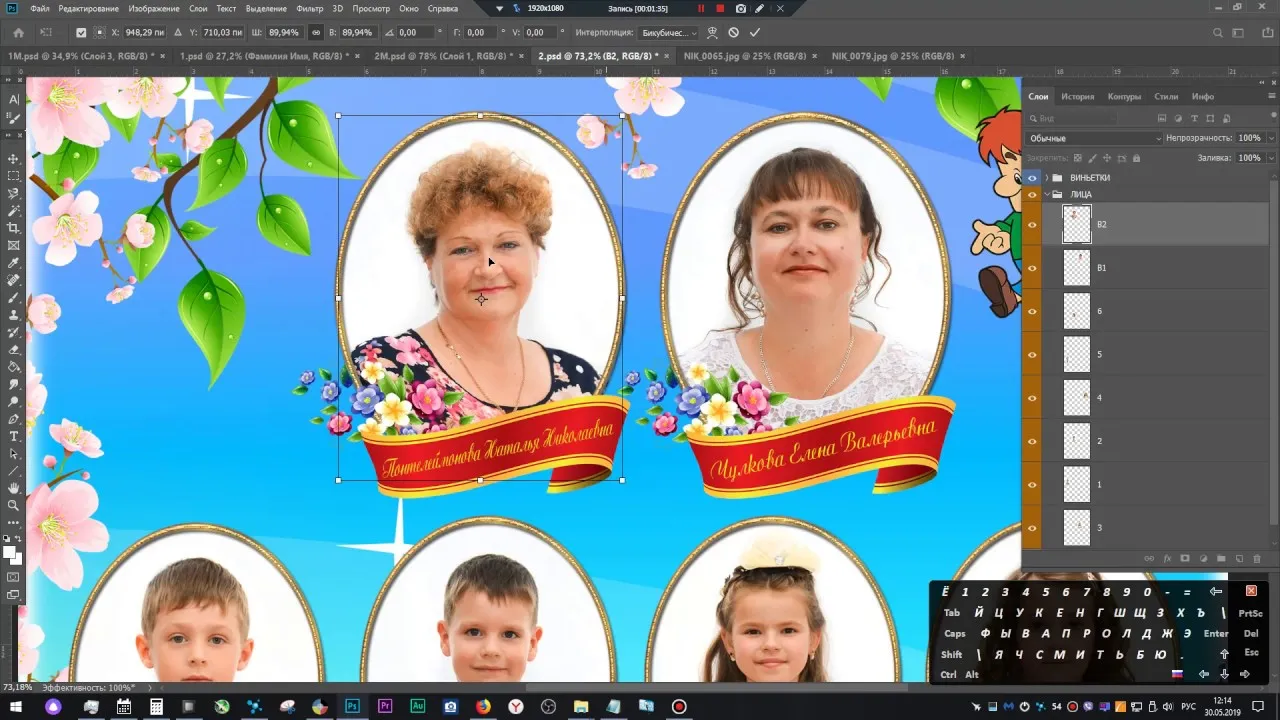Select the Zoom tool
The height and width of the screenshot is (720, 1280).
coord(14,506)
